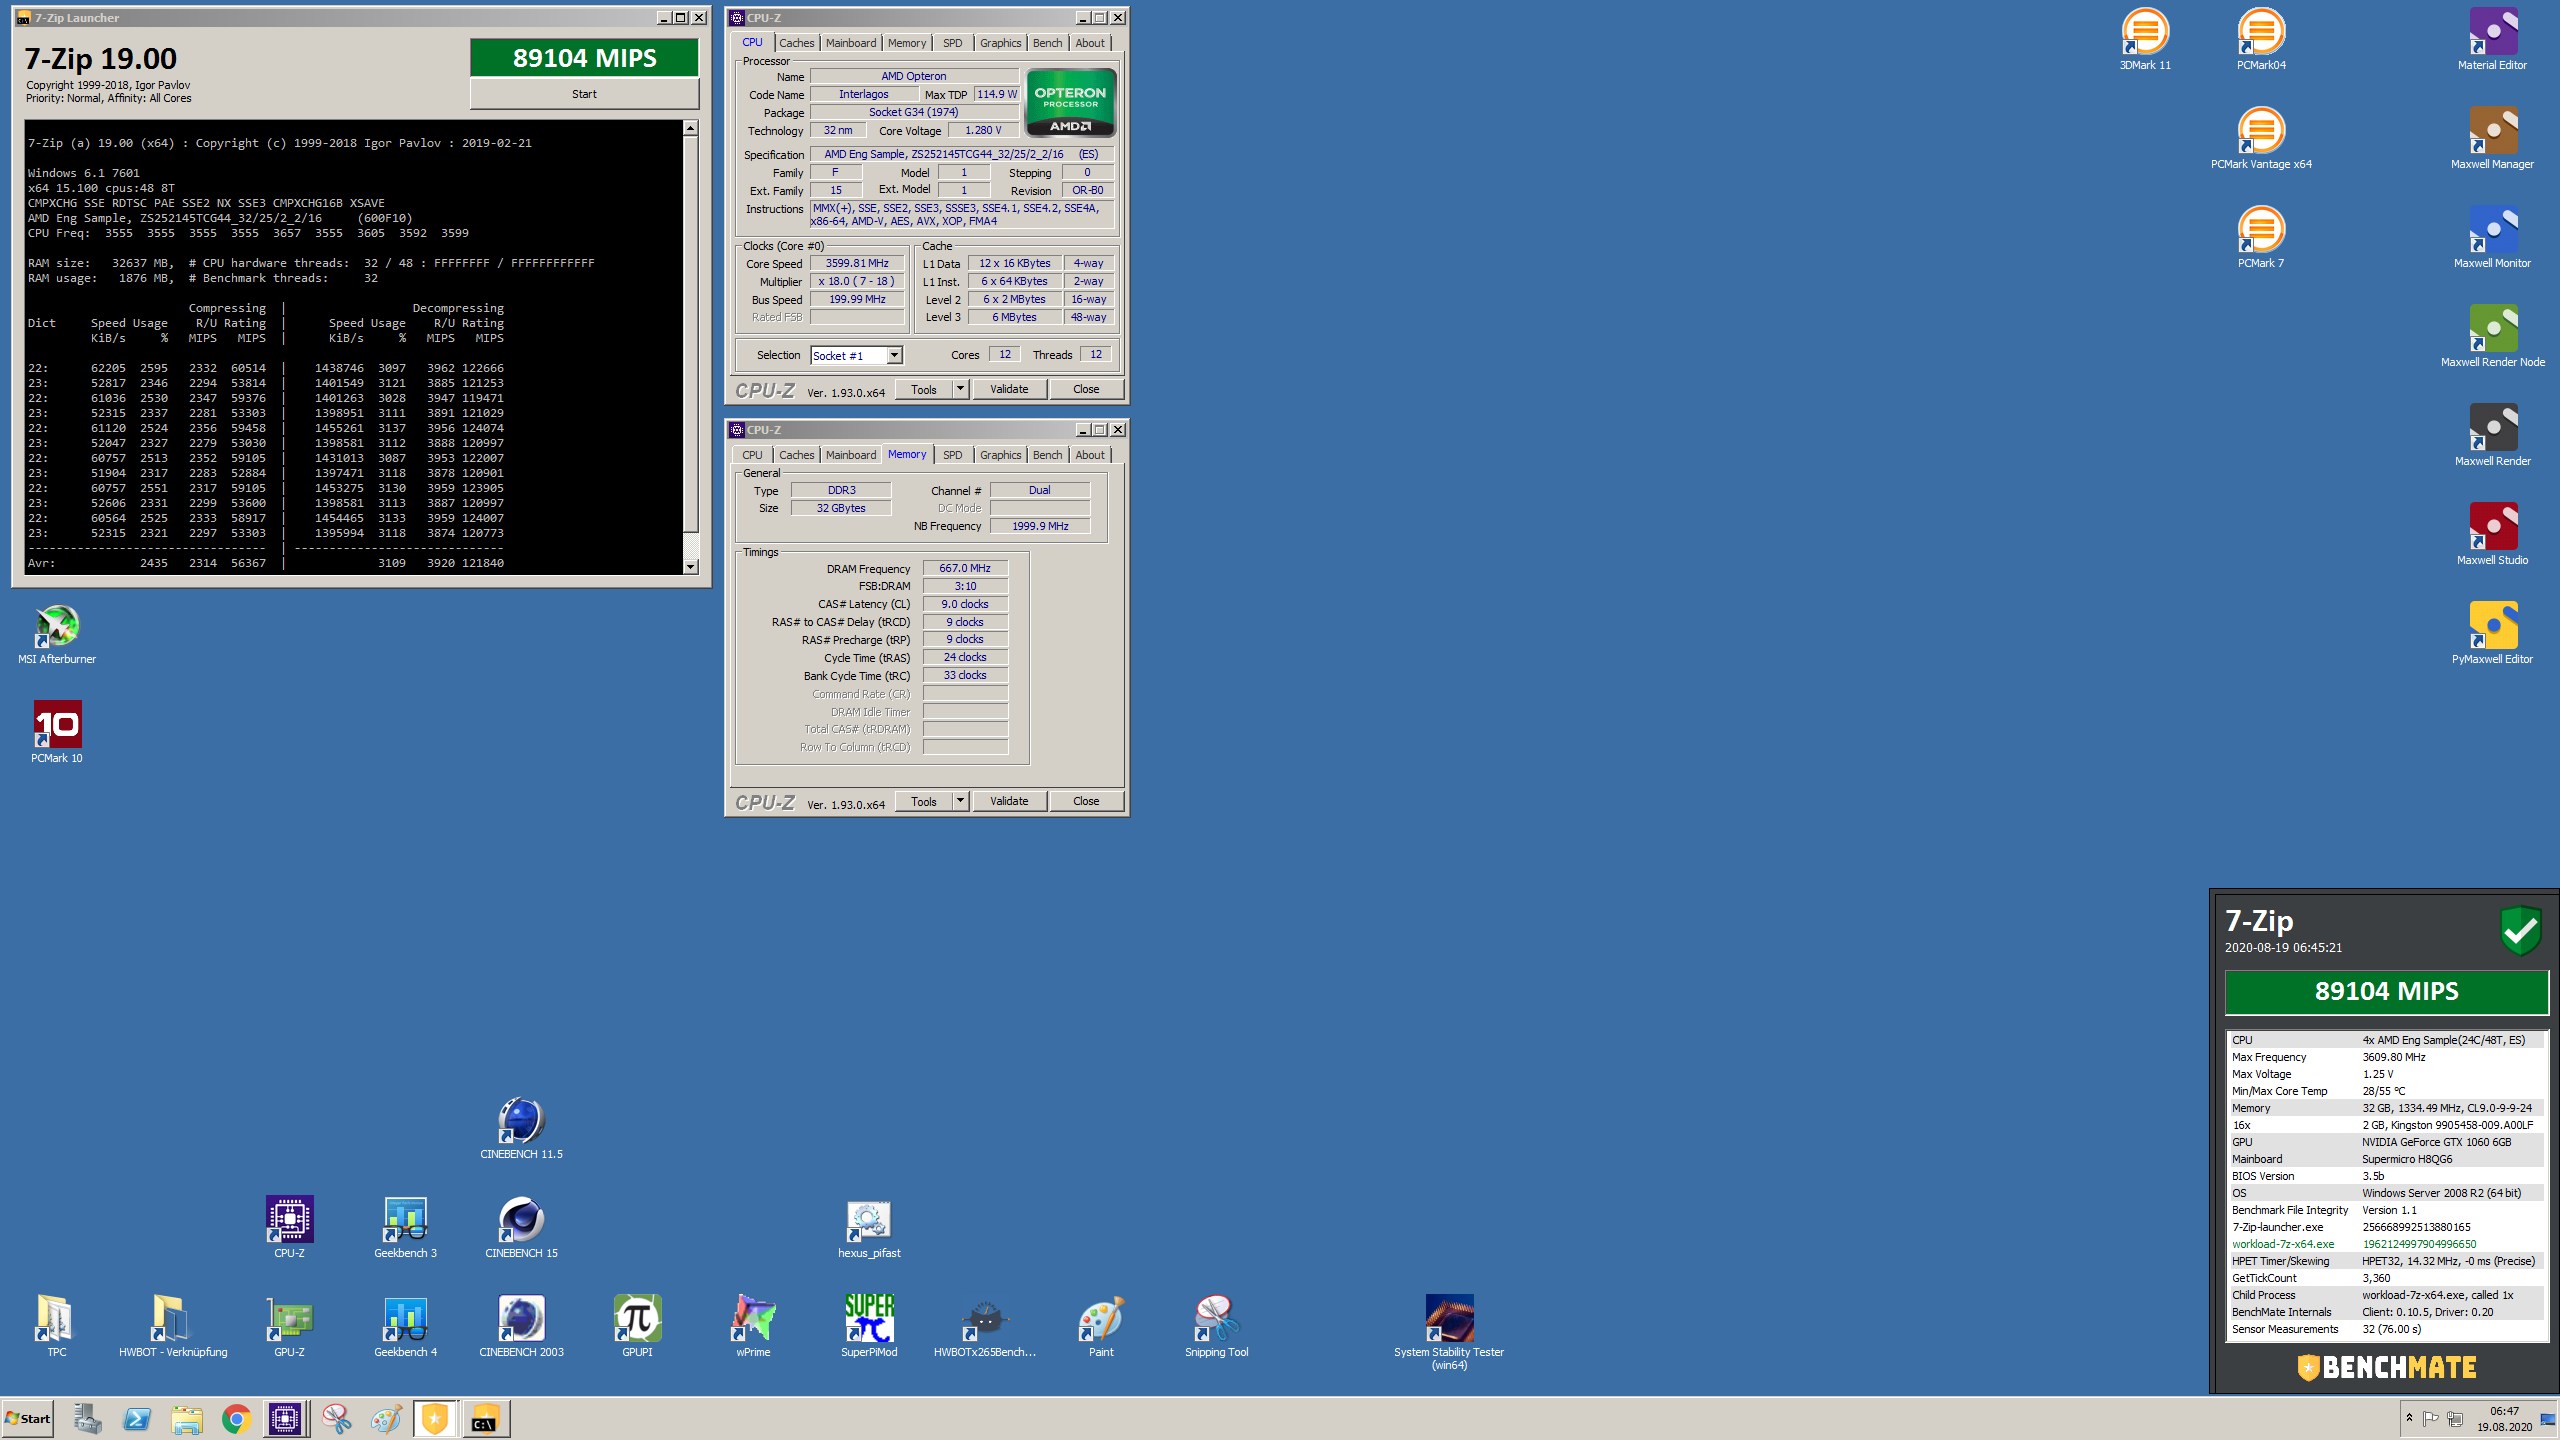Click scroll-up arrow in 7-Zip output
Image resolution: width=2560 pixels, height=1440 pixels.
pyautogui.click(x=690, y=128)
